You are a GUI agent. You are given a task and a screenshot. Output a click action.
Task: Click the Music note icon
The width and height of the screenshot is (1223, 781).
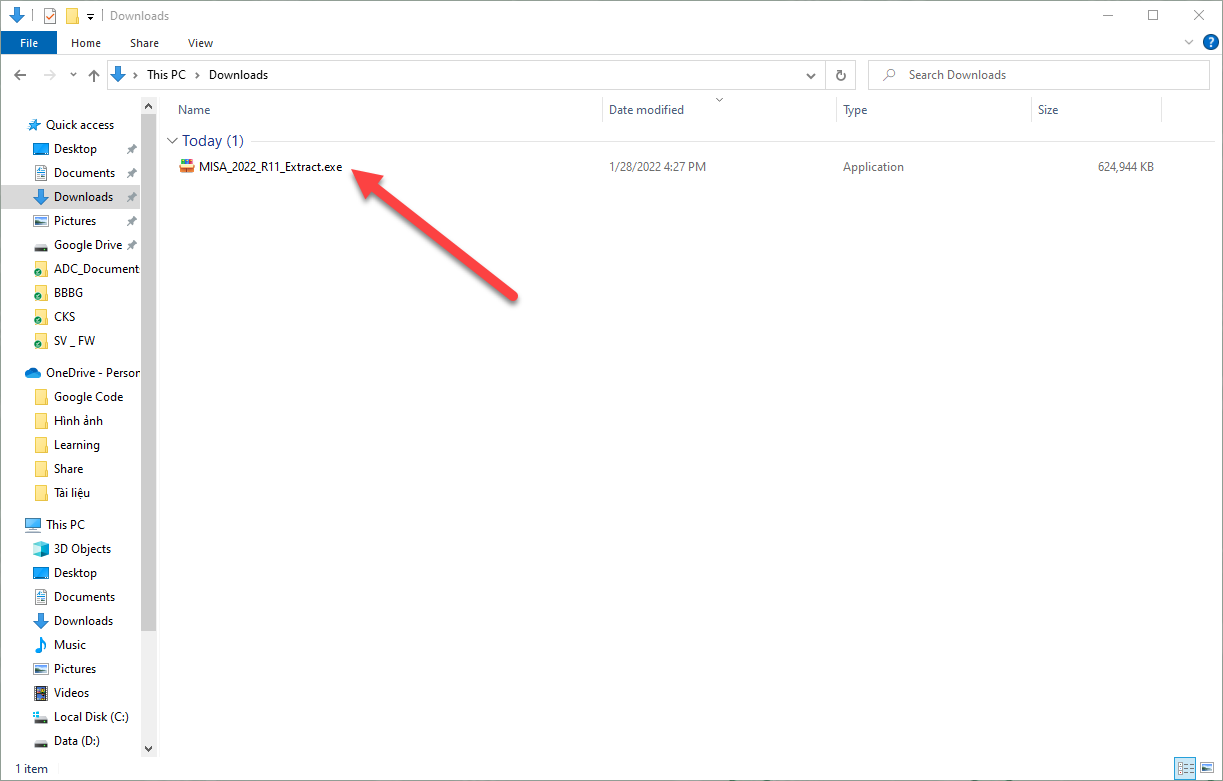coord(41,645)
